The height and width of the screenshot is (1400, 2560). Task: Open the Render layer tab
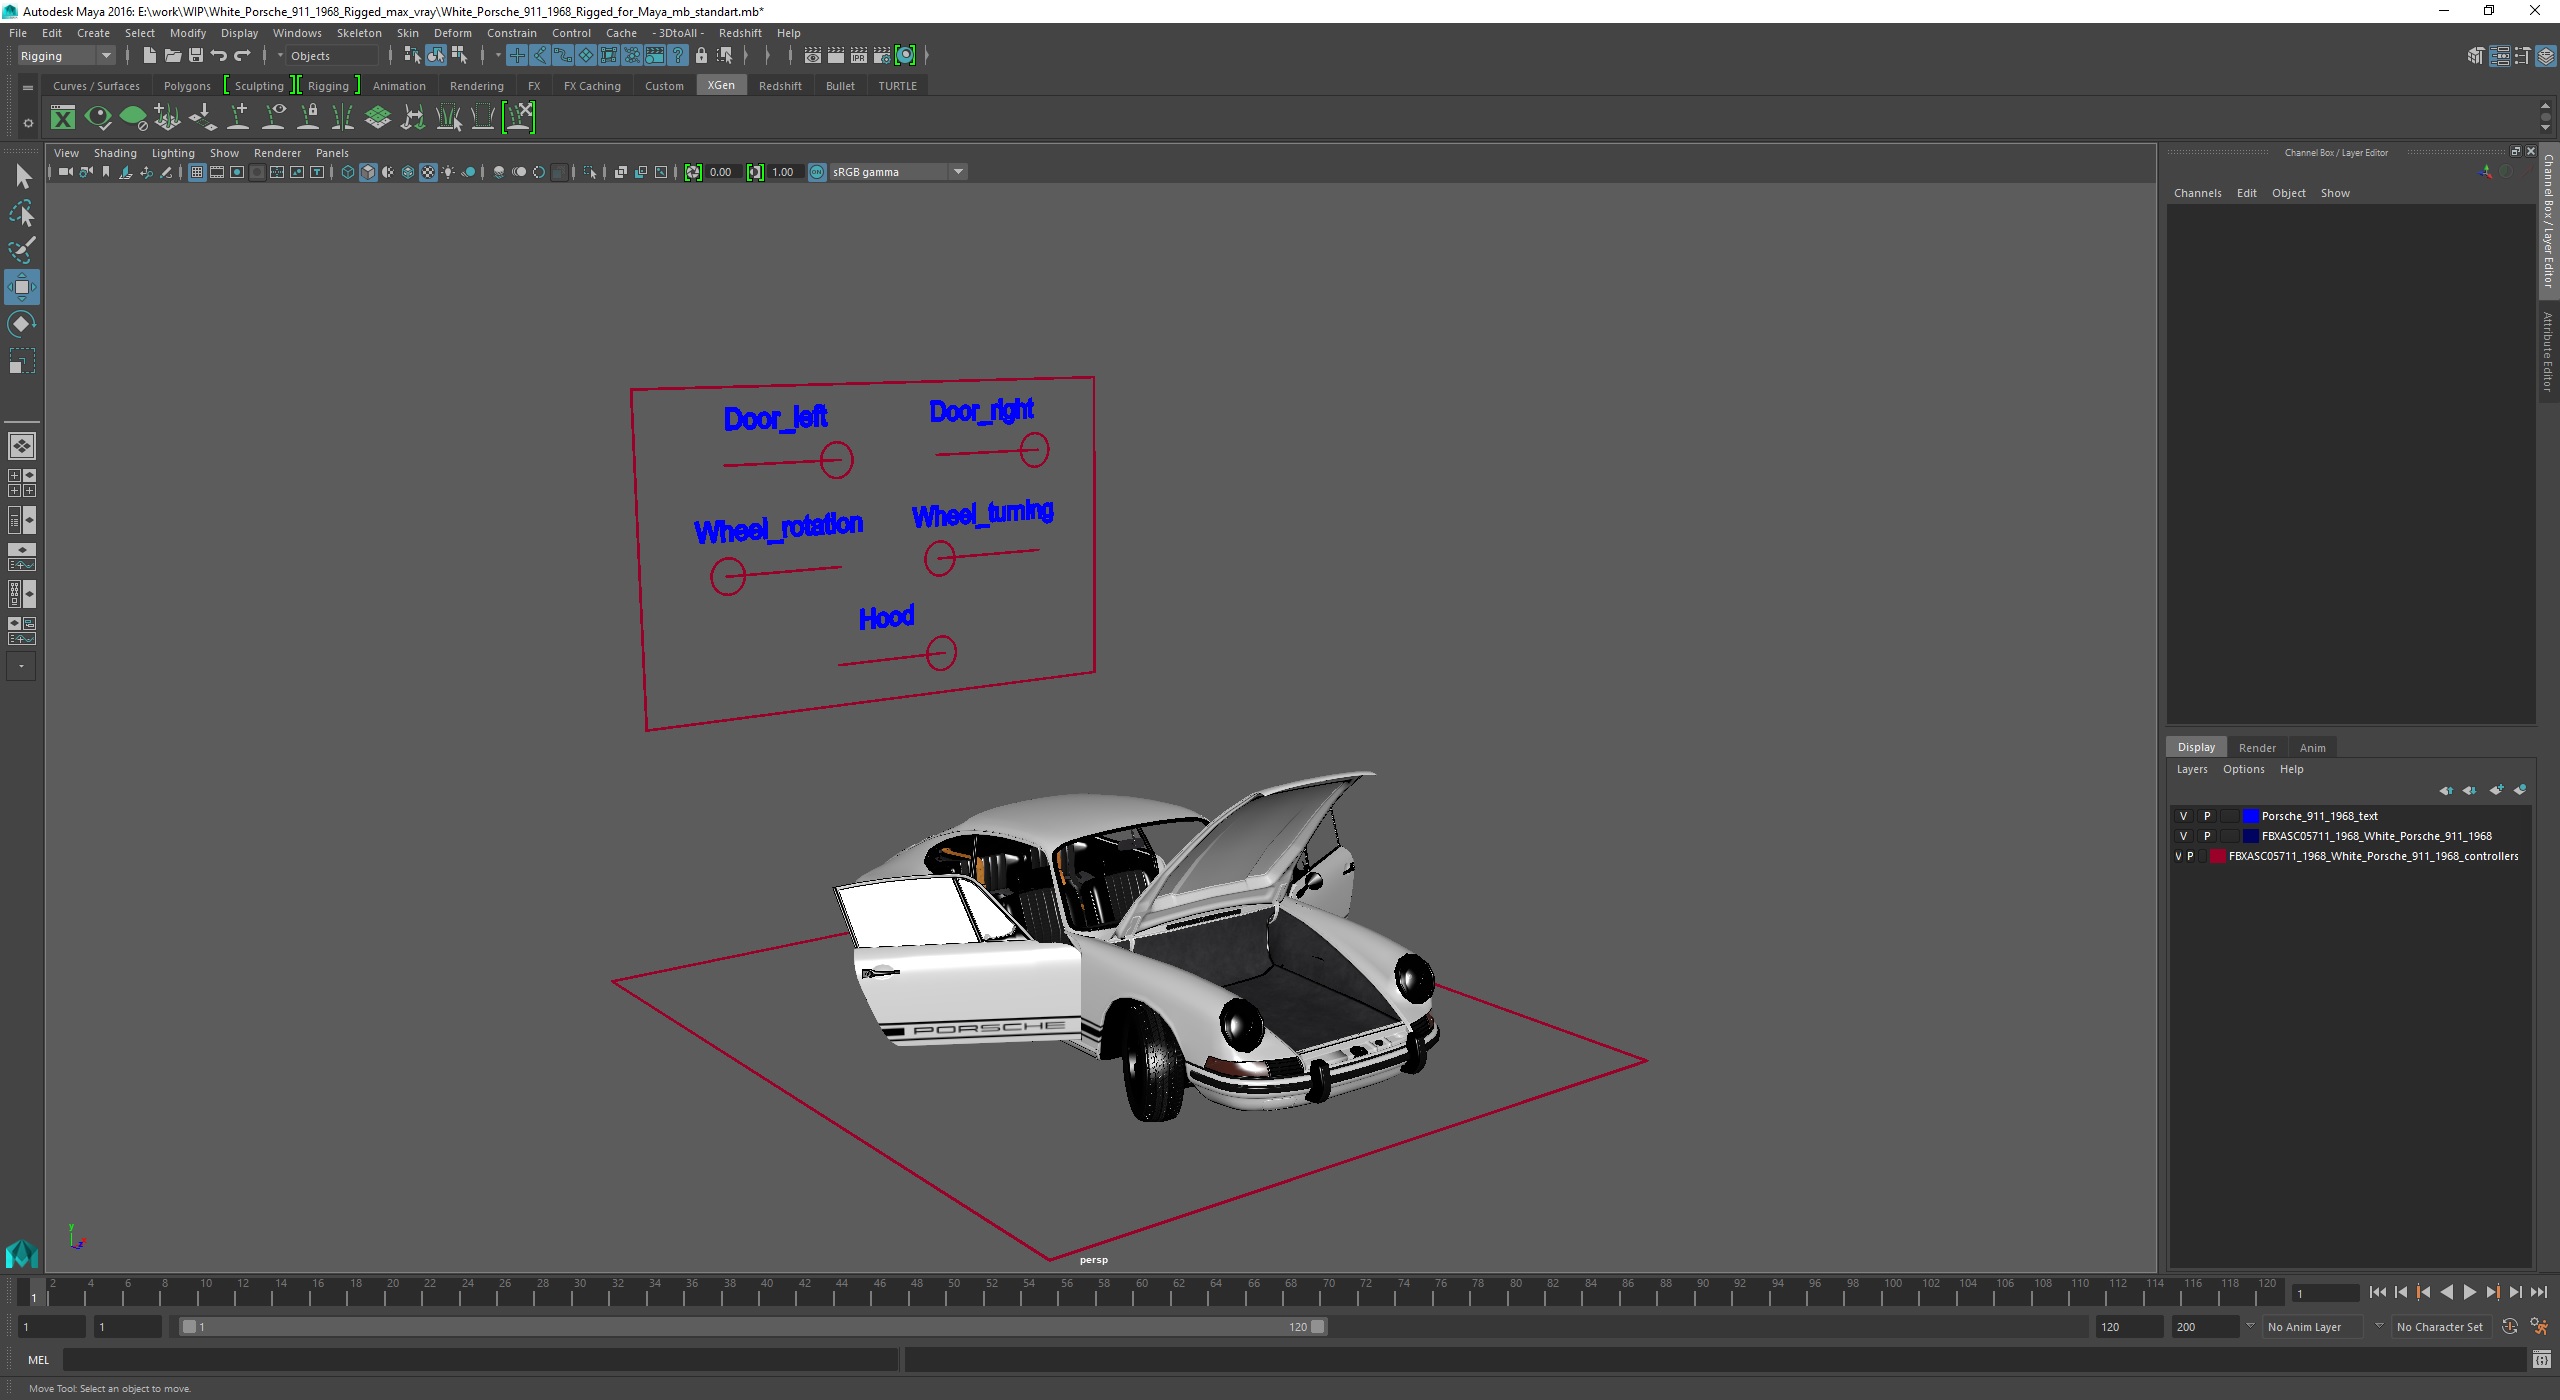coord(2257,748)
